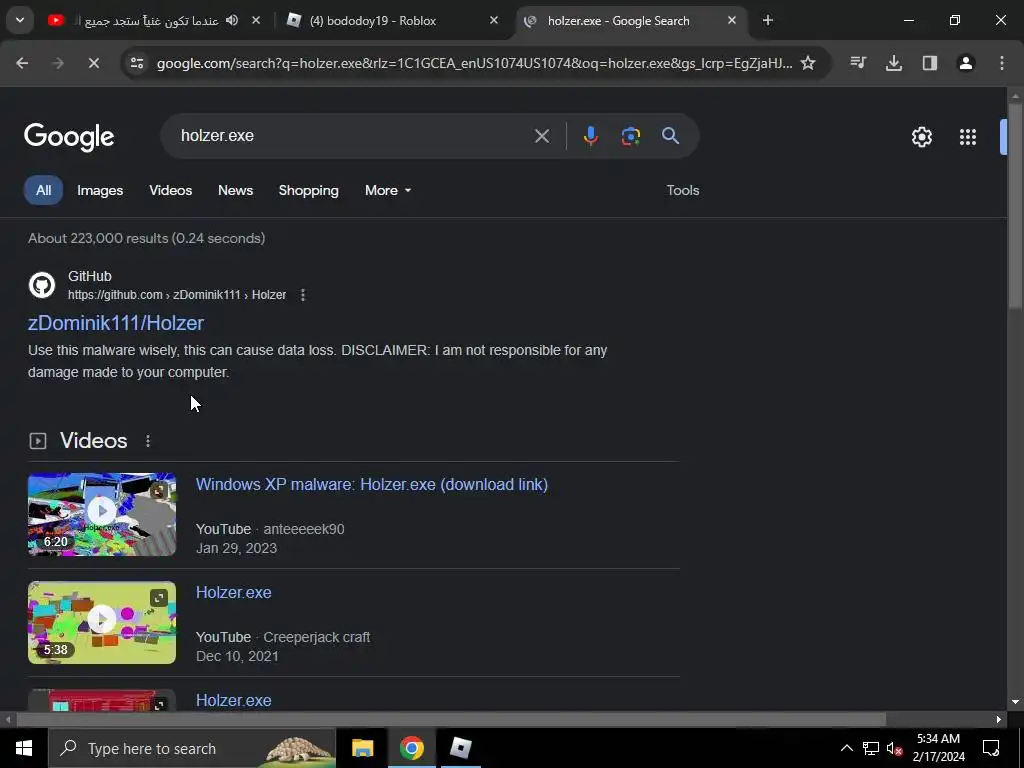Screen dimensions: 1024x768
Task: Stop loading the current page
Action: click(93, 63)
